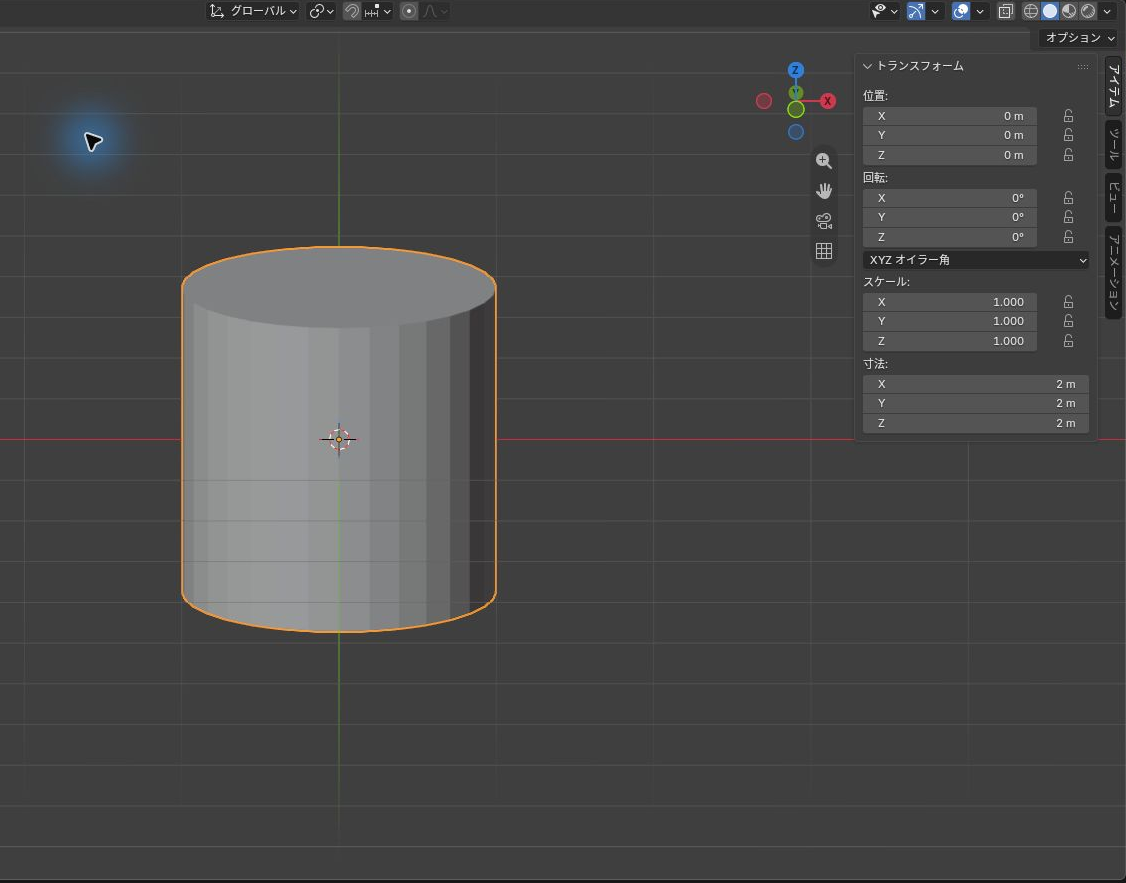Switch to material preview shading

coord(1069,11)
